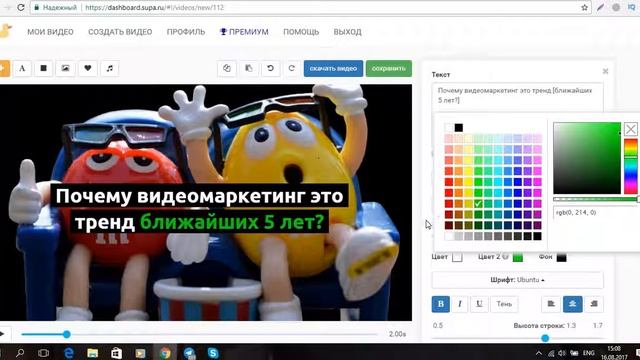Click the browser reload button

tap(21, 7)
